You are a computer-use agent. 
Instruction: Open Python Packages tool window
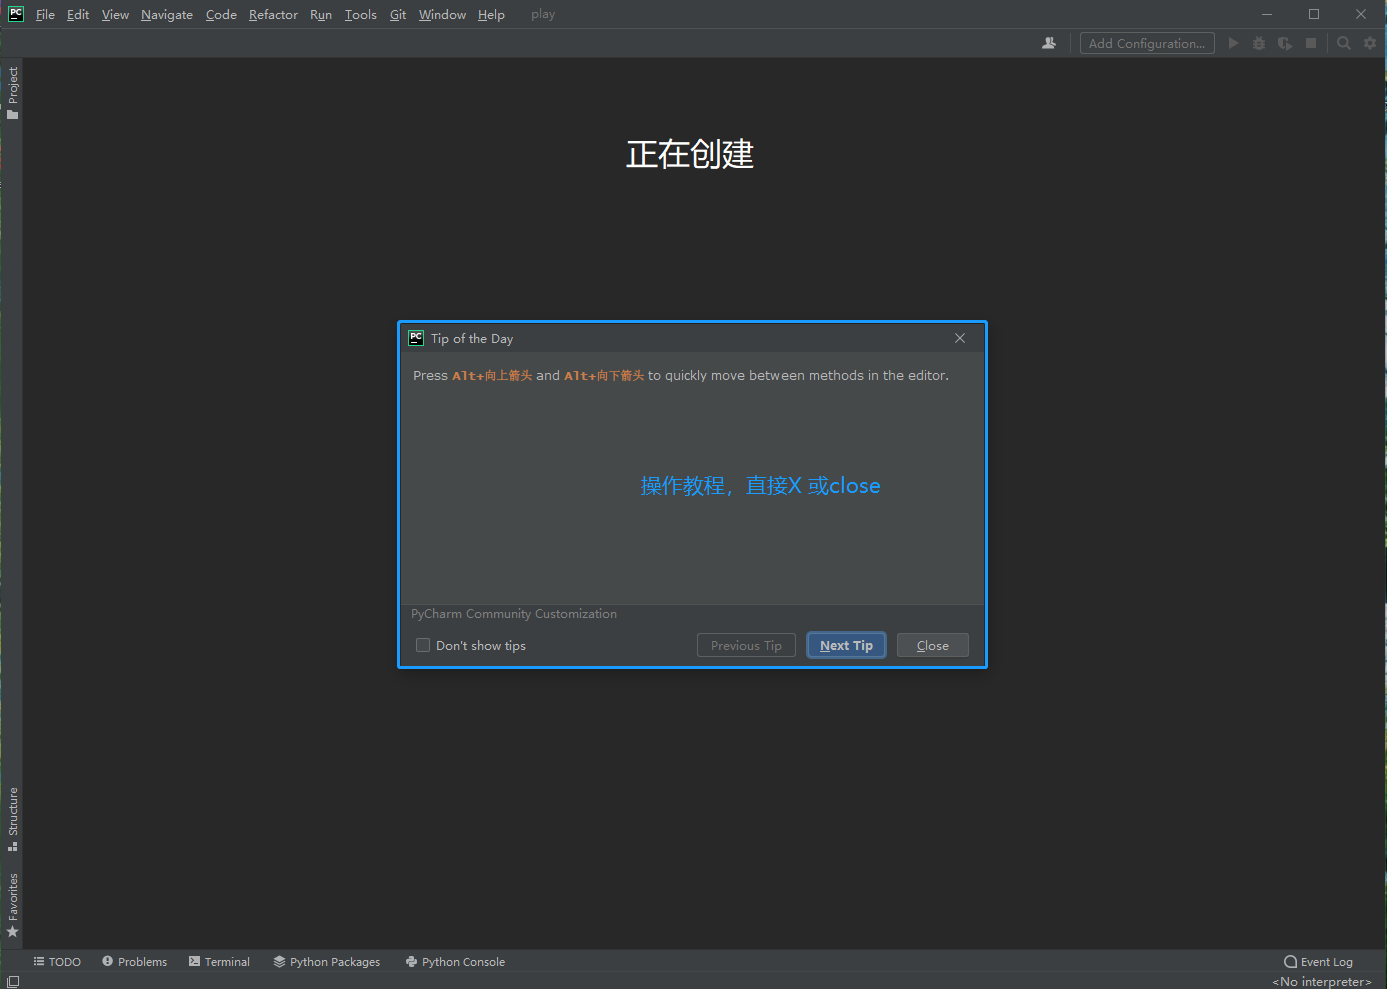pyautogui.click(x=327, y=962)
